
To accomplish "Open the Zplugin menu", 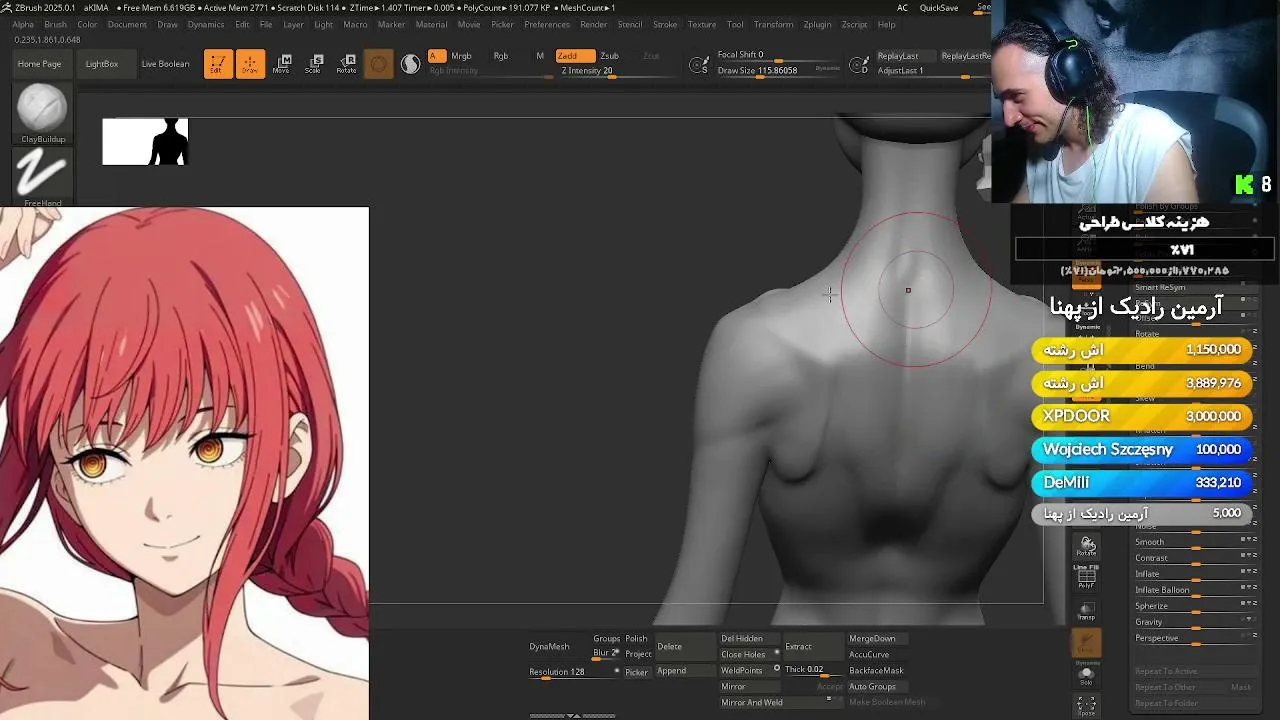I will (x=817, y=24).
